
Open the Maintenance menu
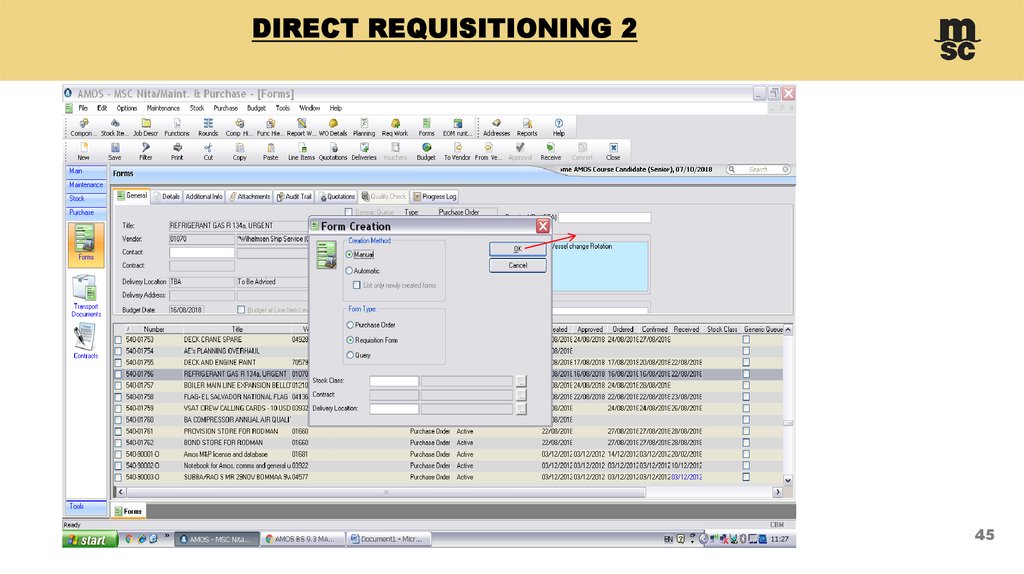pos(163,108)
